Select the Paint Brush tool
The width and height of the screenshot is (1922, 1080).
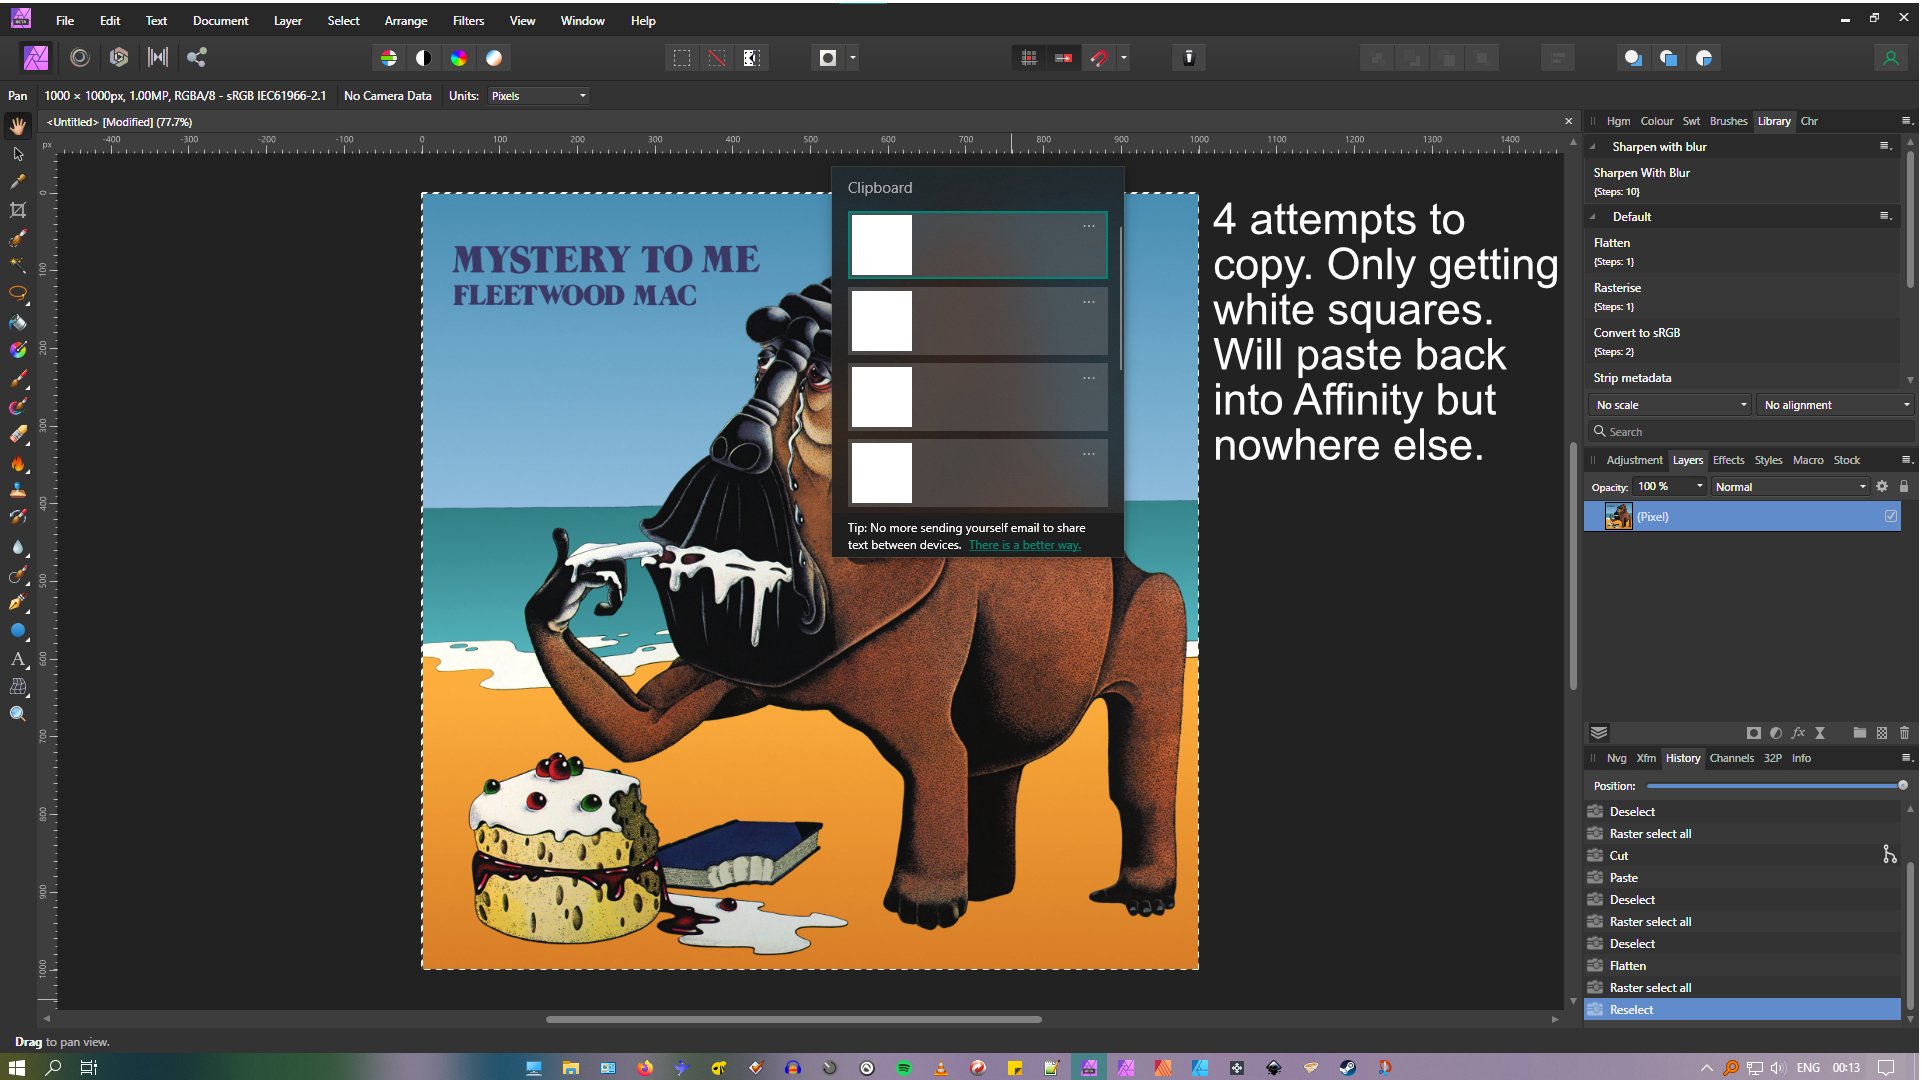[x=18, y=379]
